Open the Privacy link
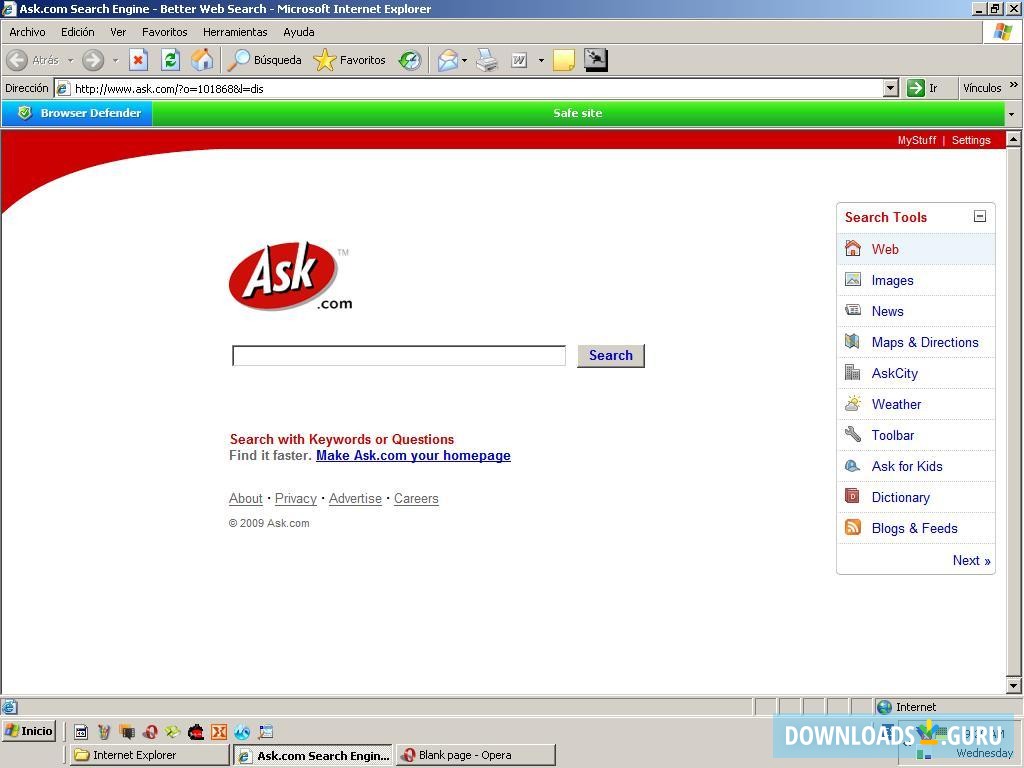Viewport: 1024px width, 768px height. 296,498
